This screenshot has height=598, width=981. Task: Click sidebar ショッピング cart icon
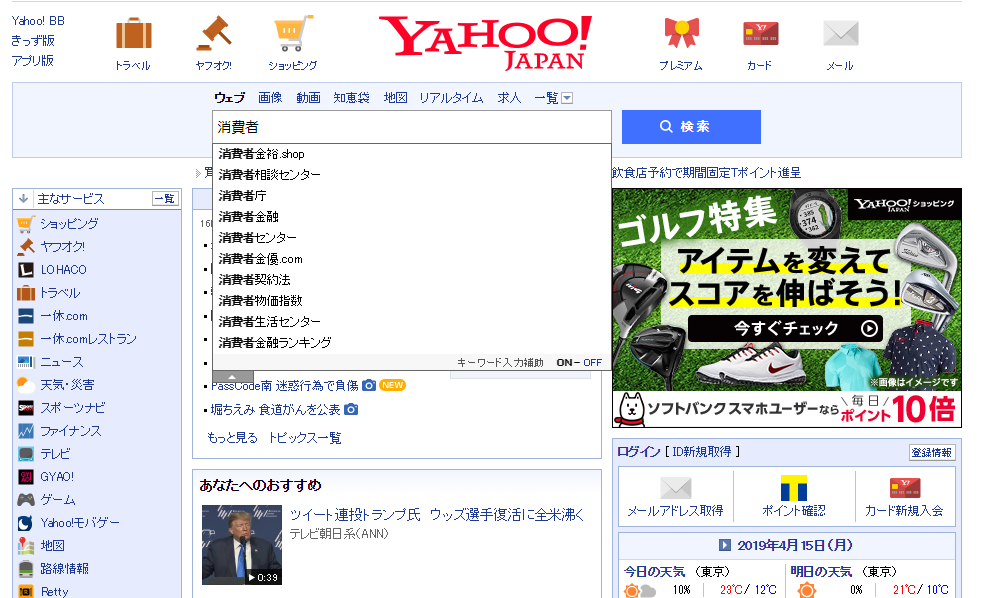(26, 224)
